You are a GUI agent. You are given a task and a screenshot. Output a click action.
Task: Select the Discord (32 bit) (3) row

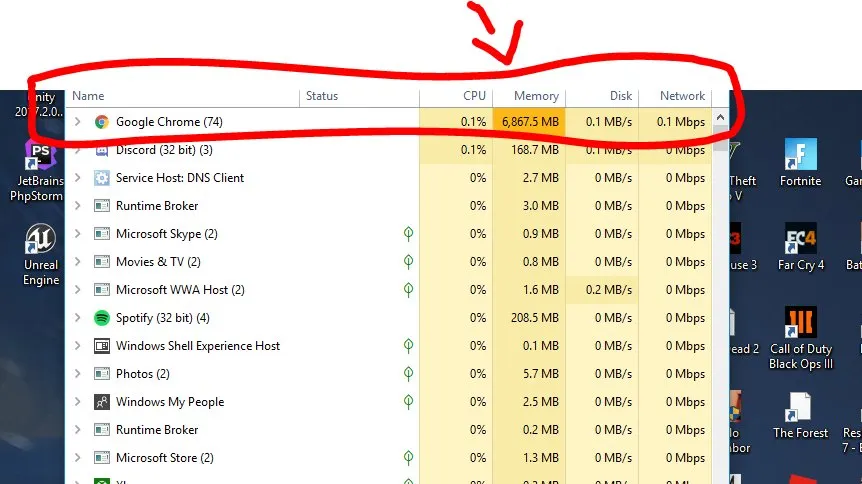point(389,150)
